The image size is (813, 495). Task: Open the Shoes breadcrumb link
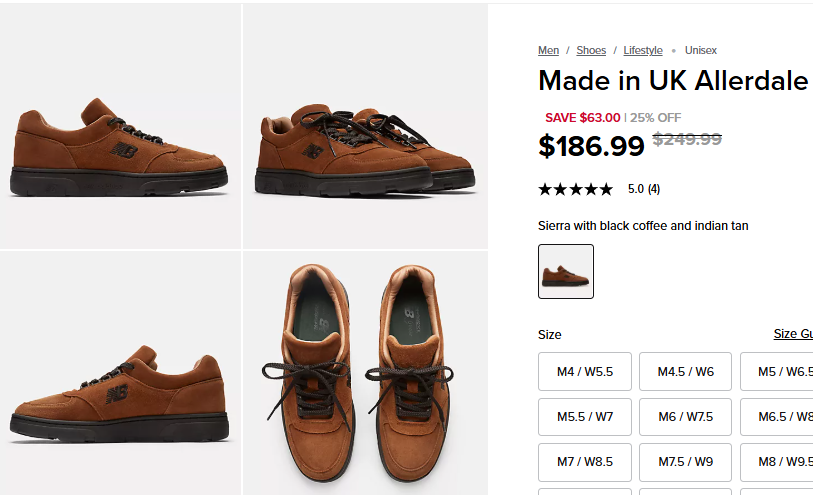point(591,51)
